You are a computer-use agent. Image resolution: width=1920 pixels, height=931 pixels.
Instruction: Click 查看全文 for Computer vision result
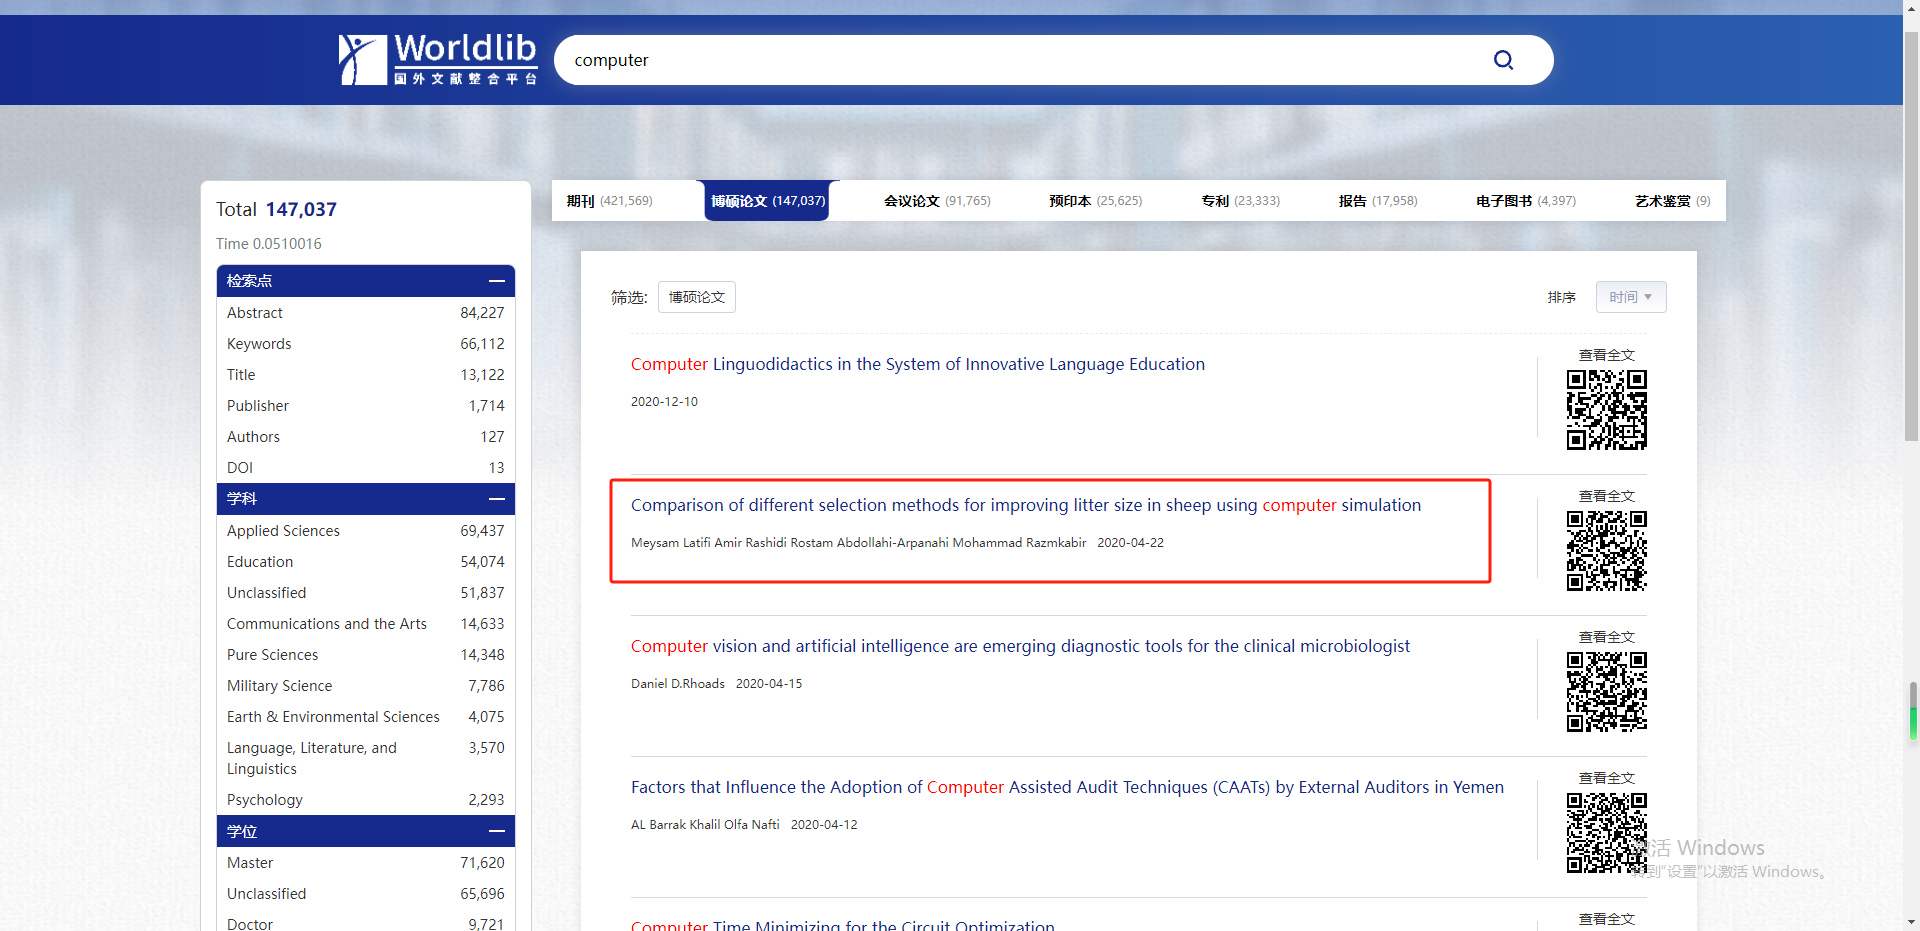pos(1606,637)
